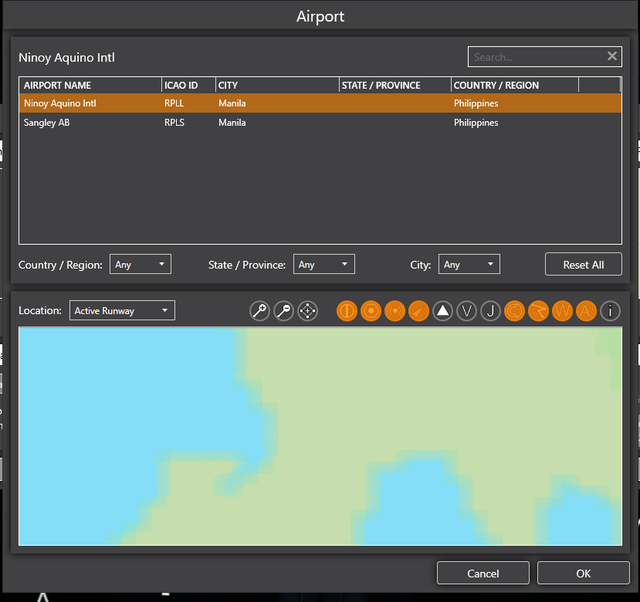Screen dimensions: 640x602
Task: Clear the search box with the X
Action: [x=612, y=56]
